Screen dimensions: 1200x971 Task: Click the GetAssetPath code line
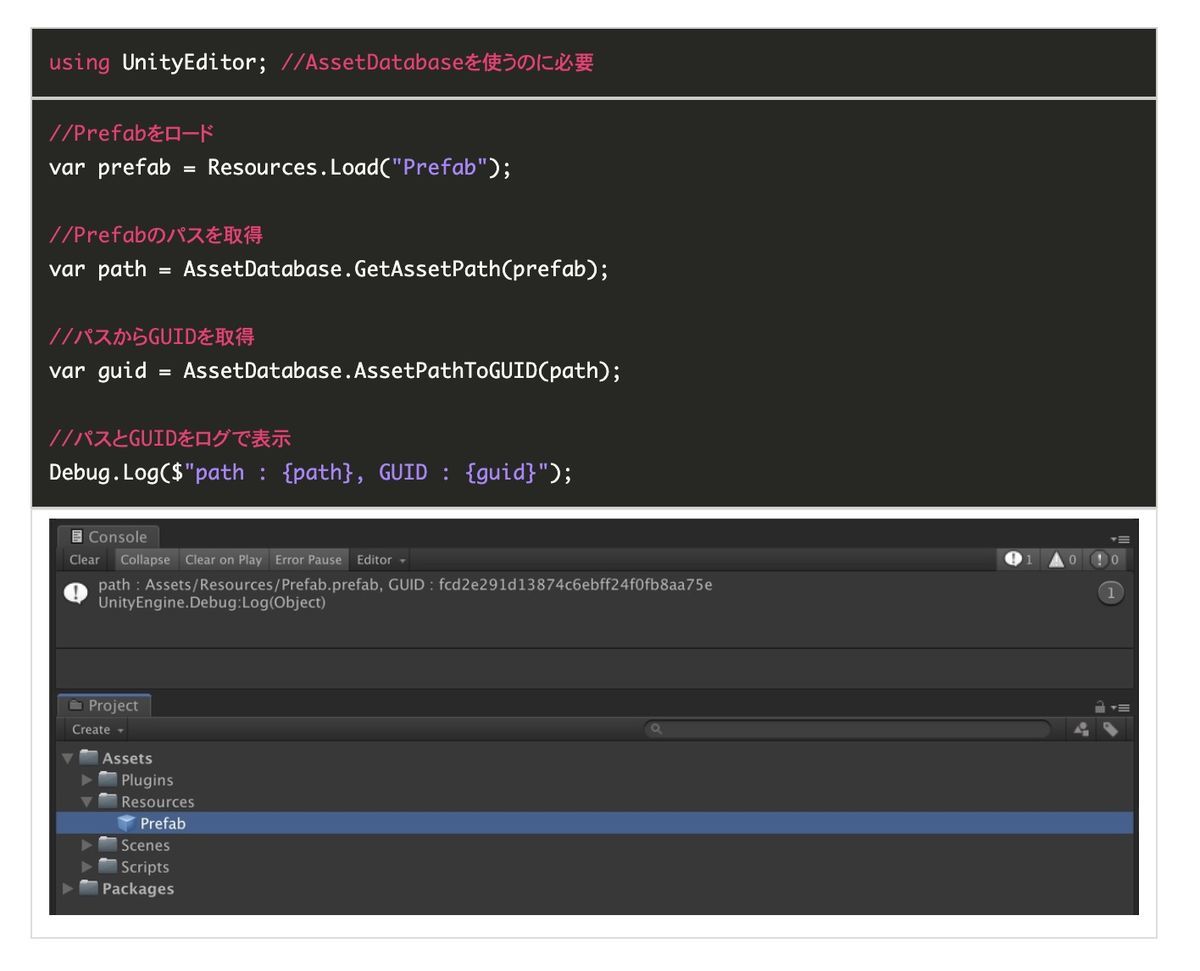[329, 269]
